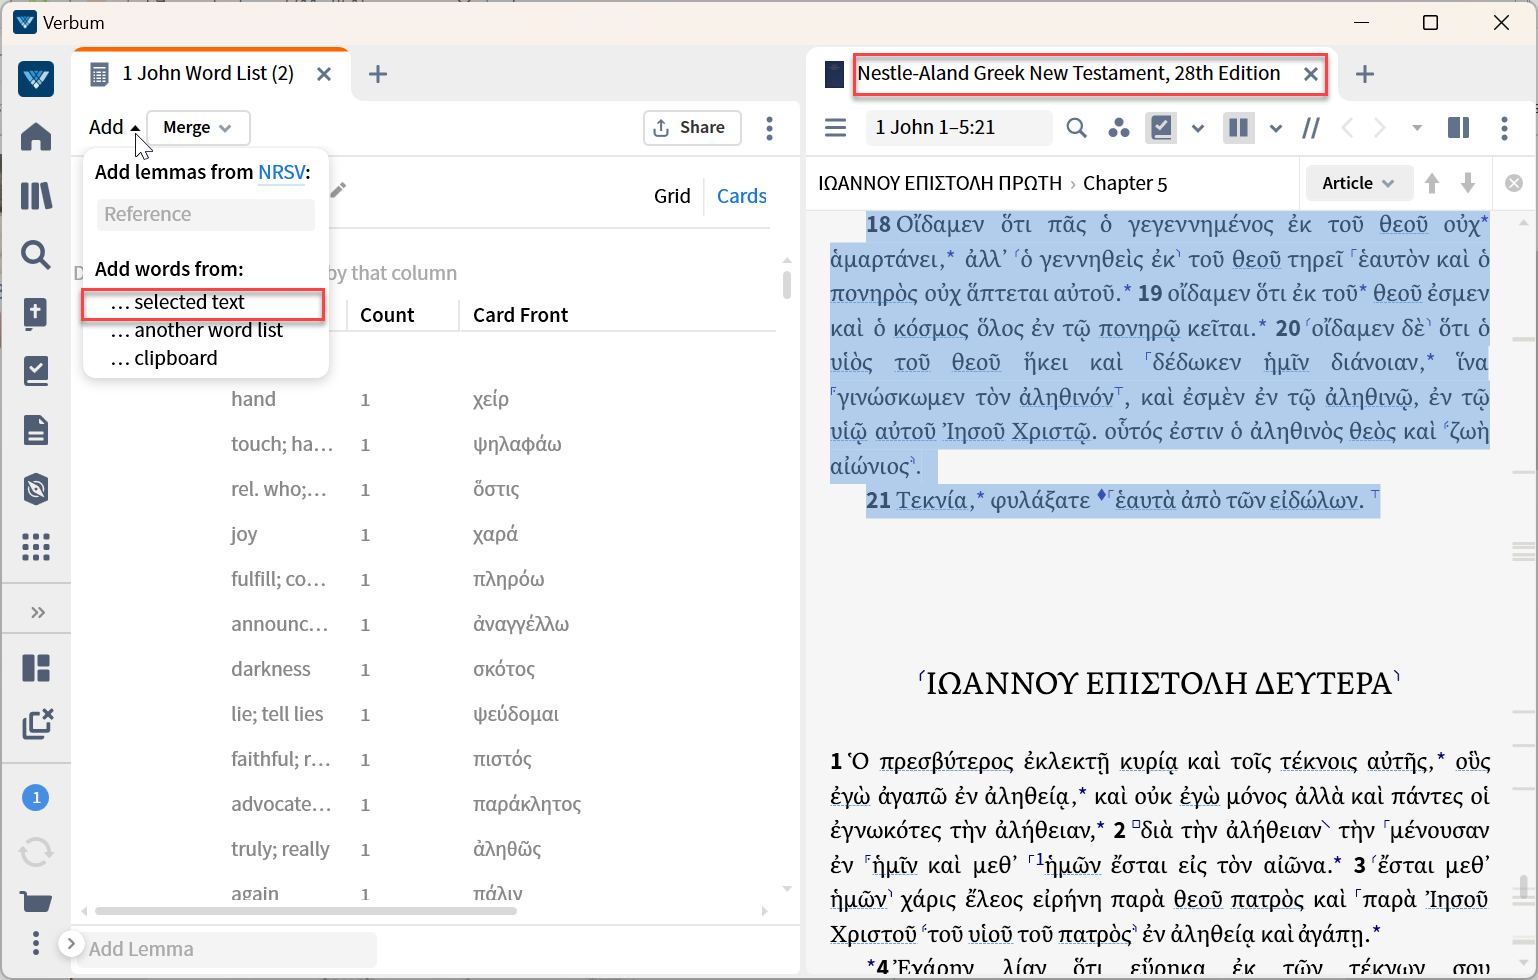The height and width of the screenshot is (980, 1538).
Task: Open the Tools grid icon in sidebar
Action: click(36, 547)
